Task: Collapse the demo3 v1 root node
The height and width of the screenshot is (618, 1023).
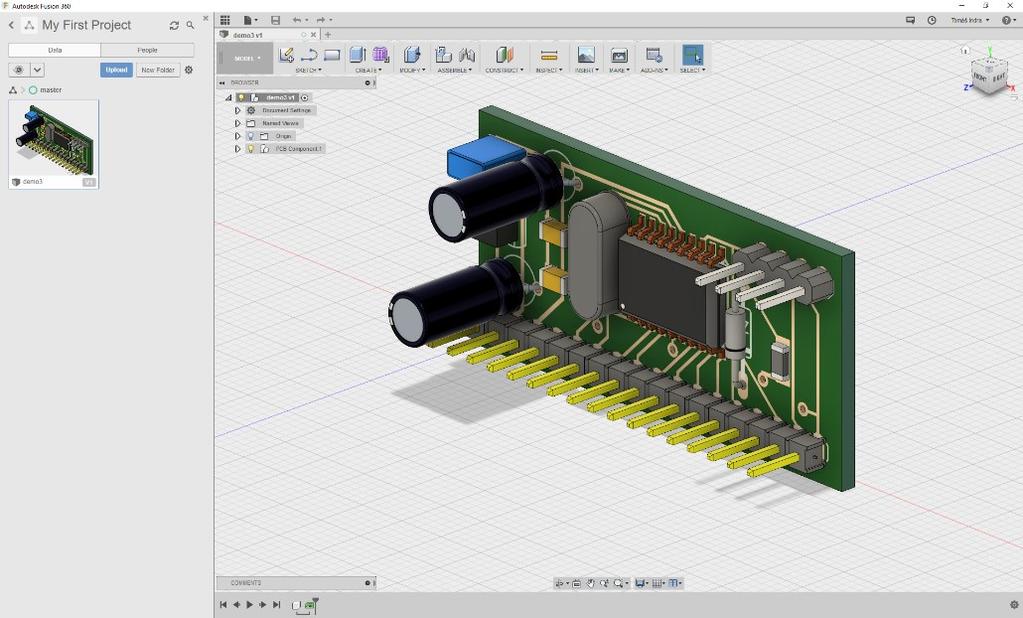Action: pos(228,98)
